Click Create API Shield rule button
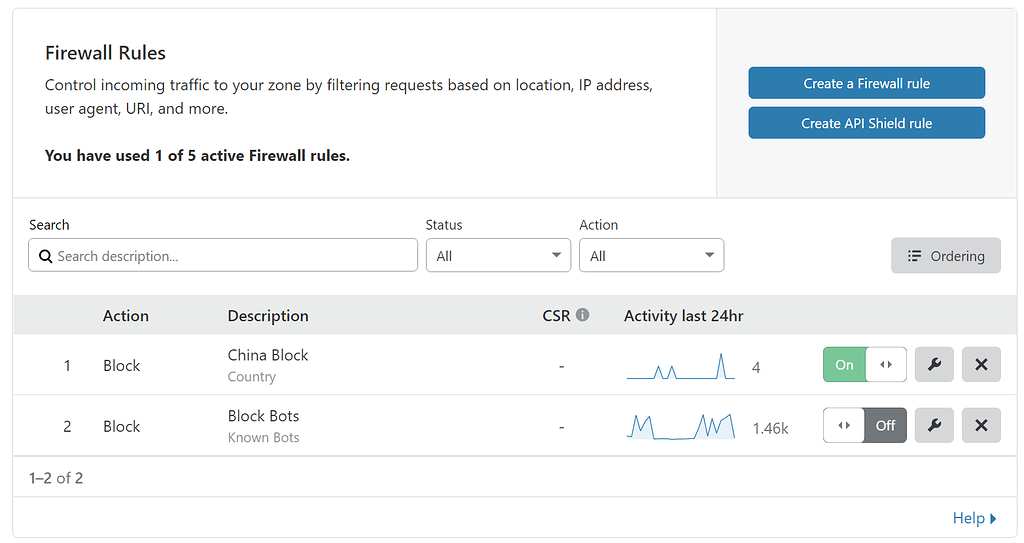 pos(866,123)
